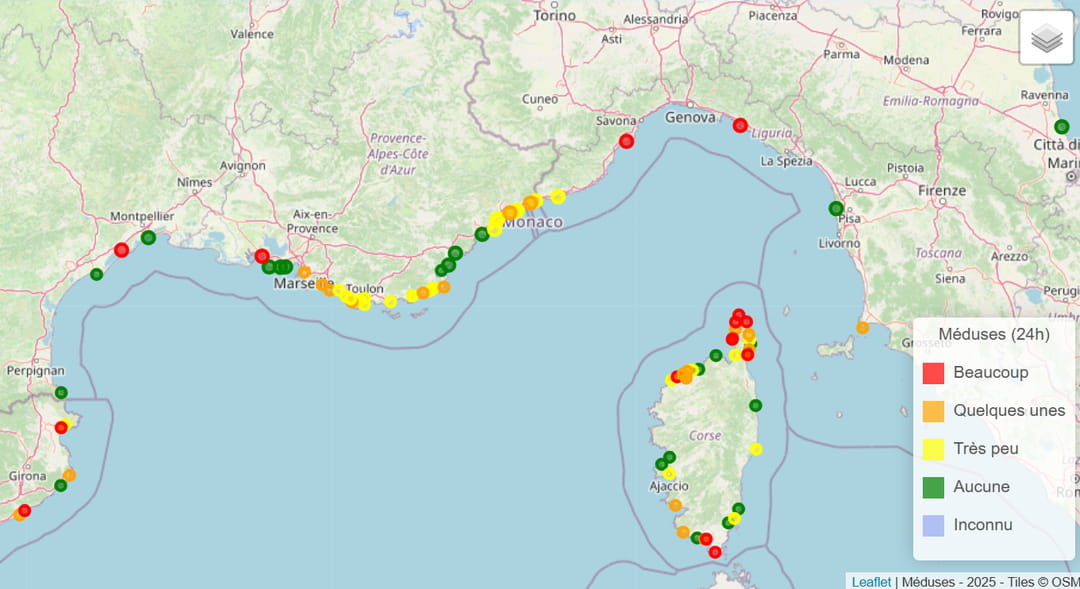Click the Parma city label
This screenshot has height=589, width=1080.
[841, 54]
